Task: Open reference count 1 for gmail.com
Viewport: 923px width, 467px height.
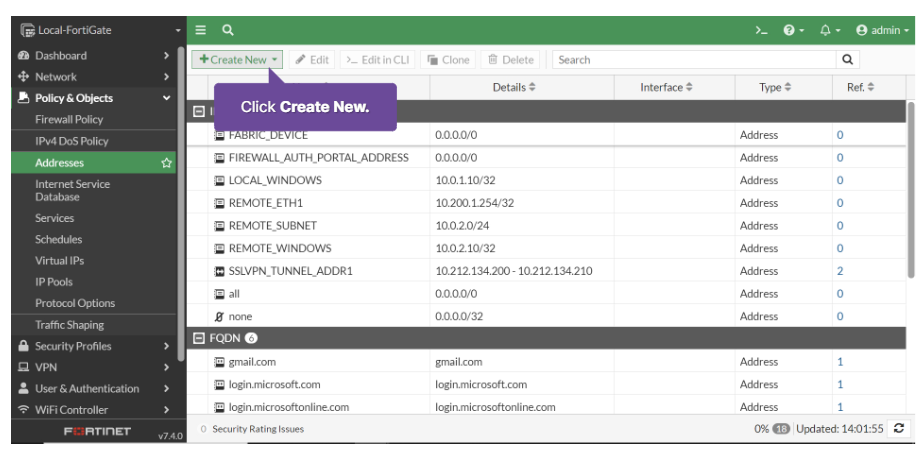Action: (840, 362)
